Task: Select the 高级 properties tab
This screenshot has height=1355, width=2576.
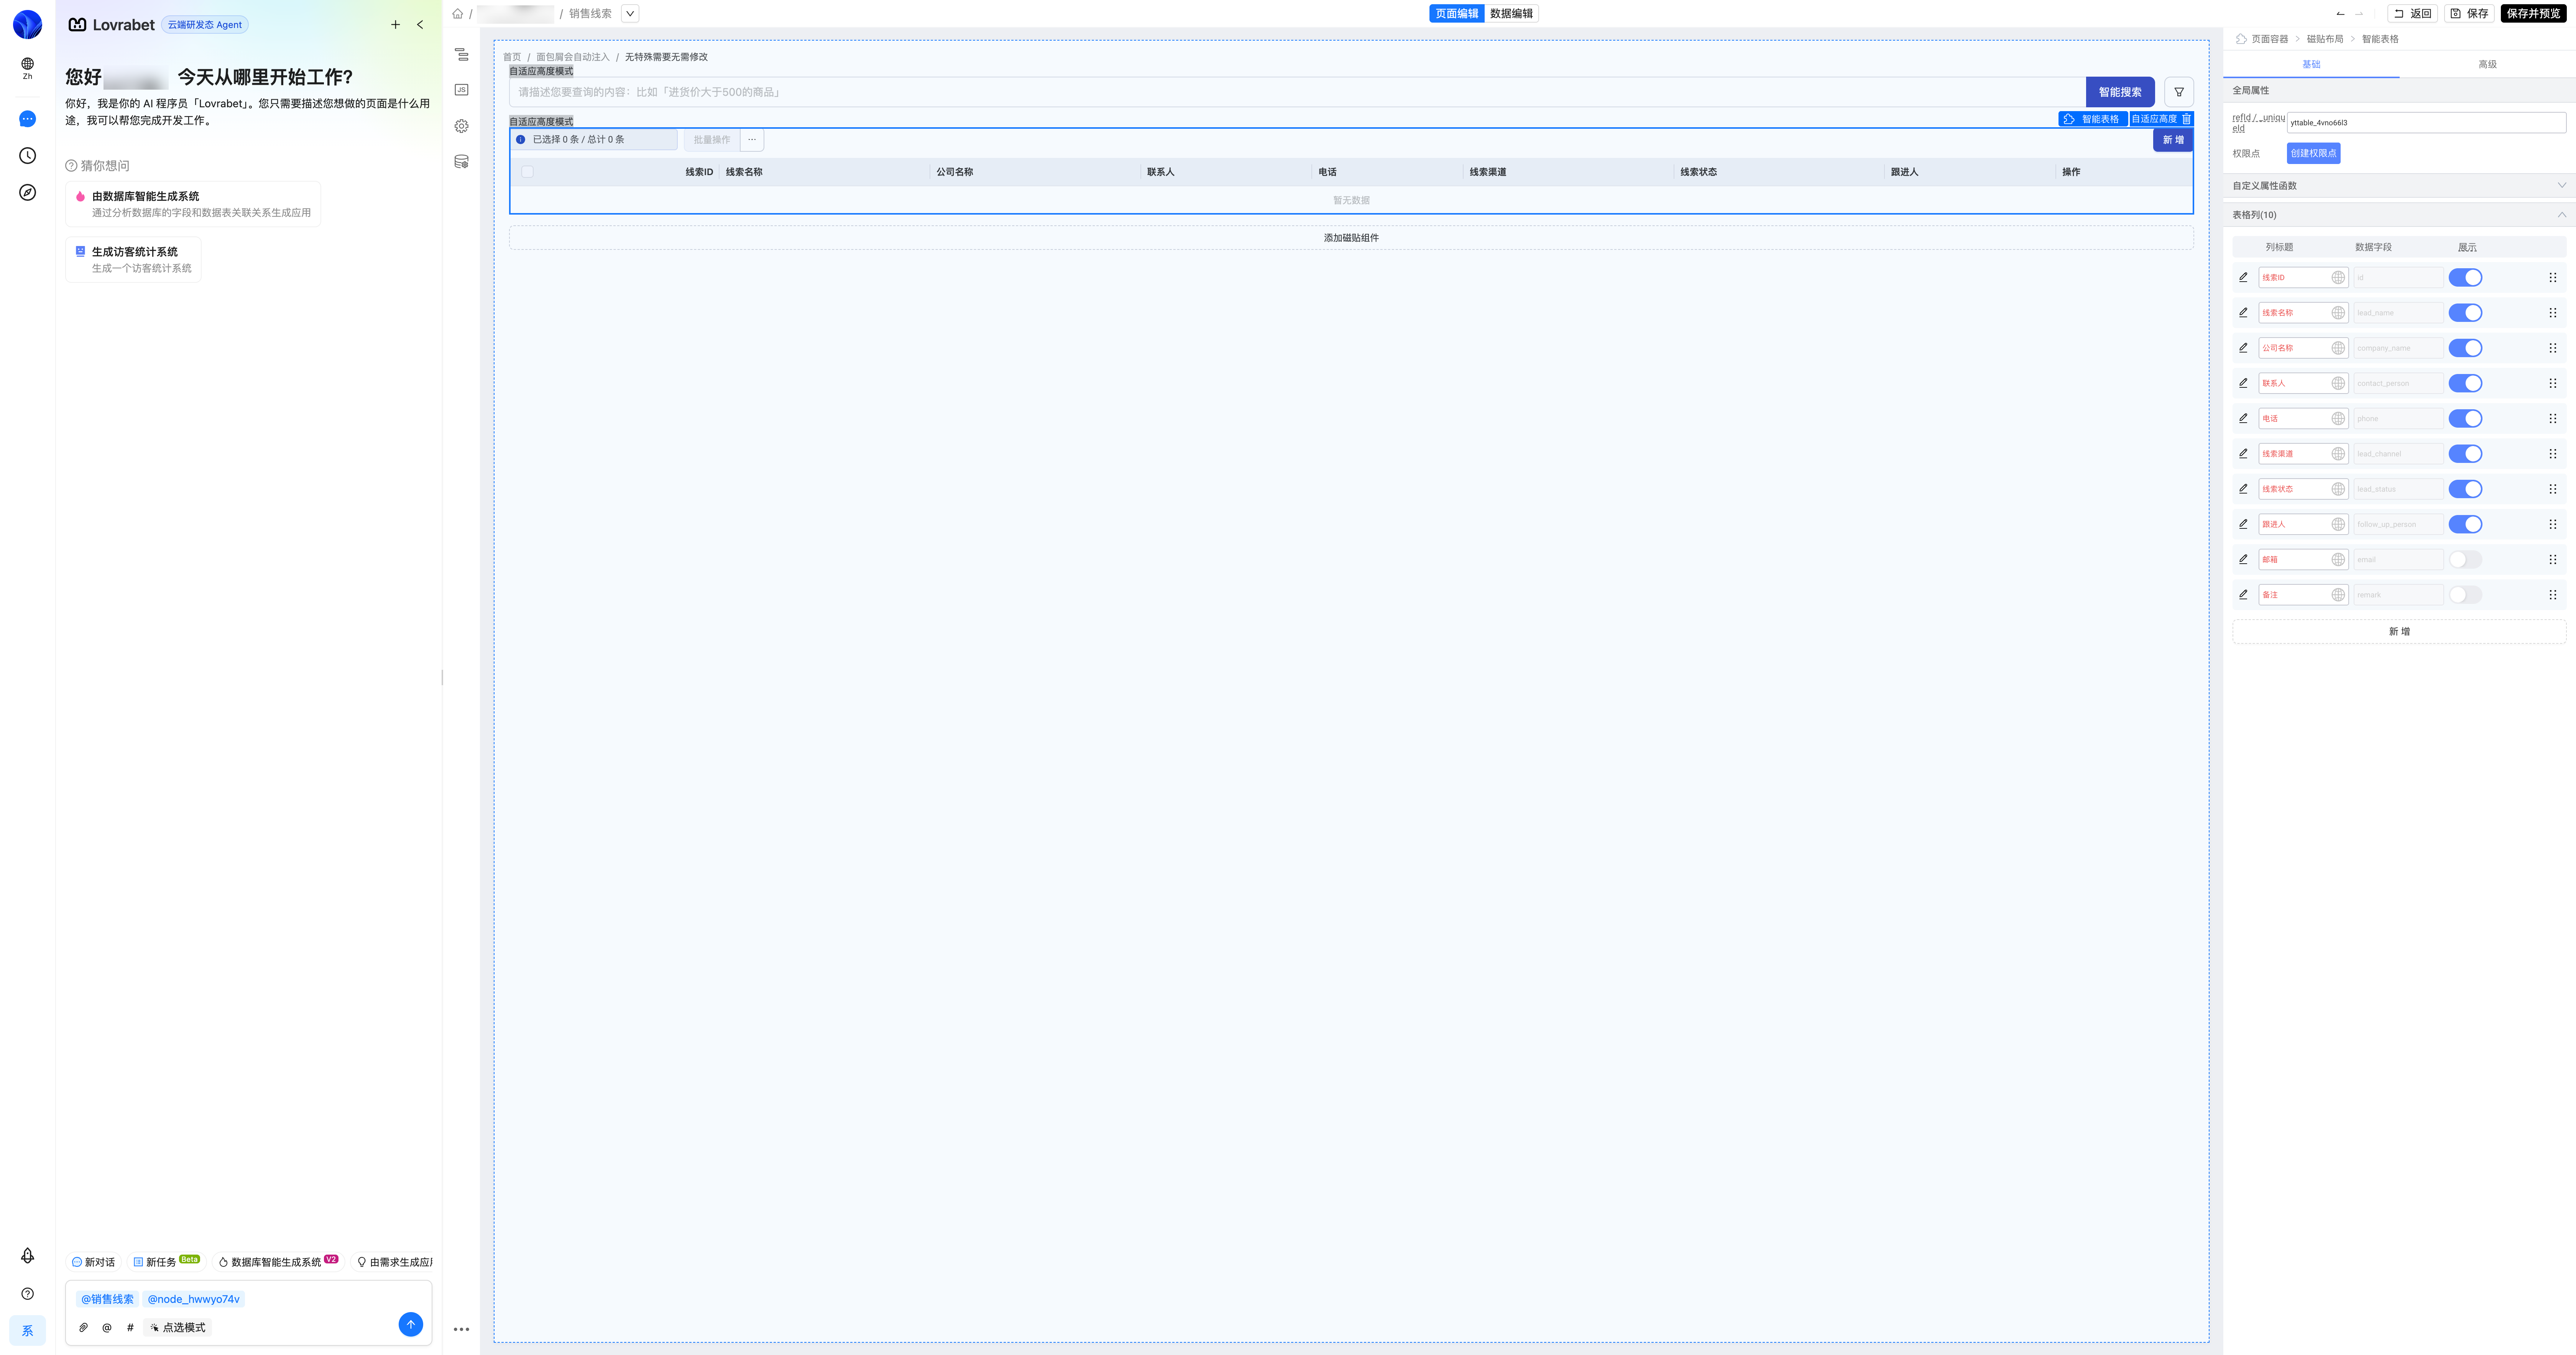Action: [2487, 64]
